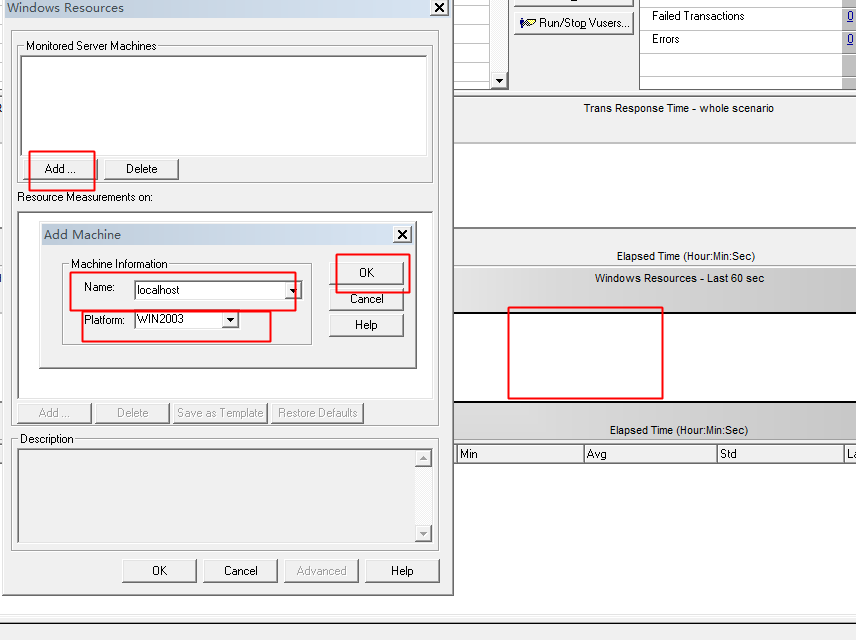Click Cancel at bottom of Windows Resources
The image size is (856, 640).
[x=240, y=571]
